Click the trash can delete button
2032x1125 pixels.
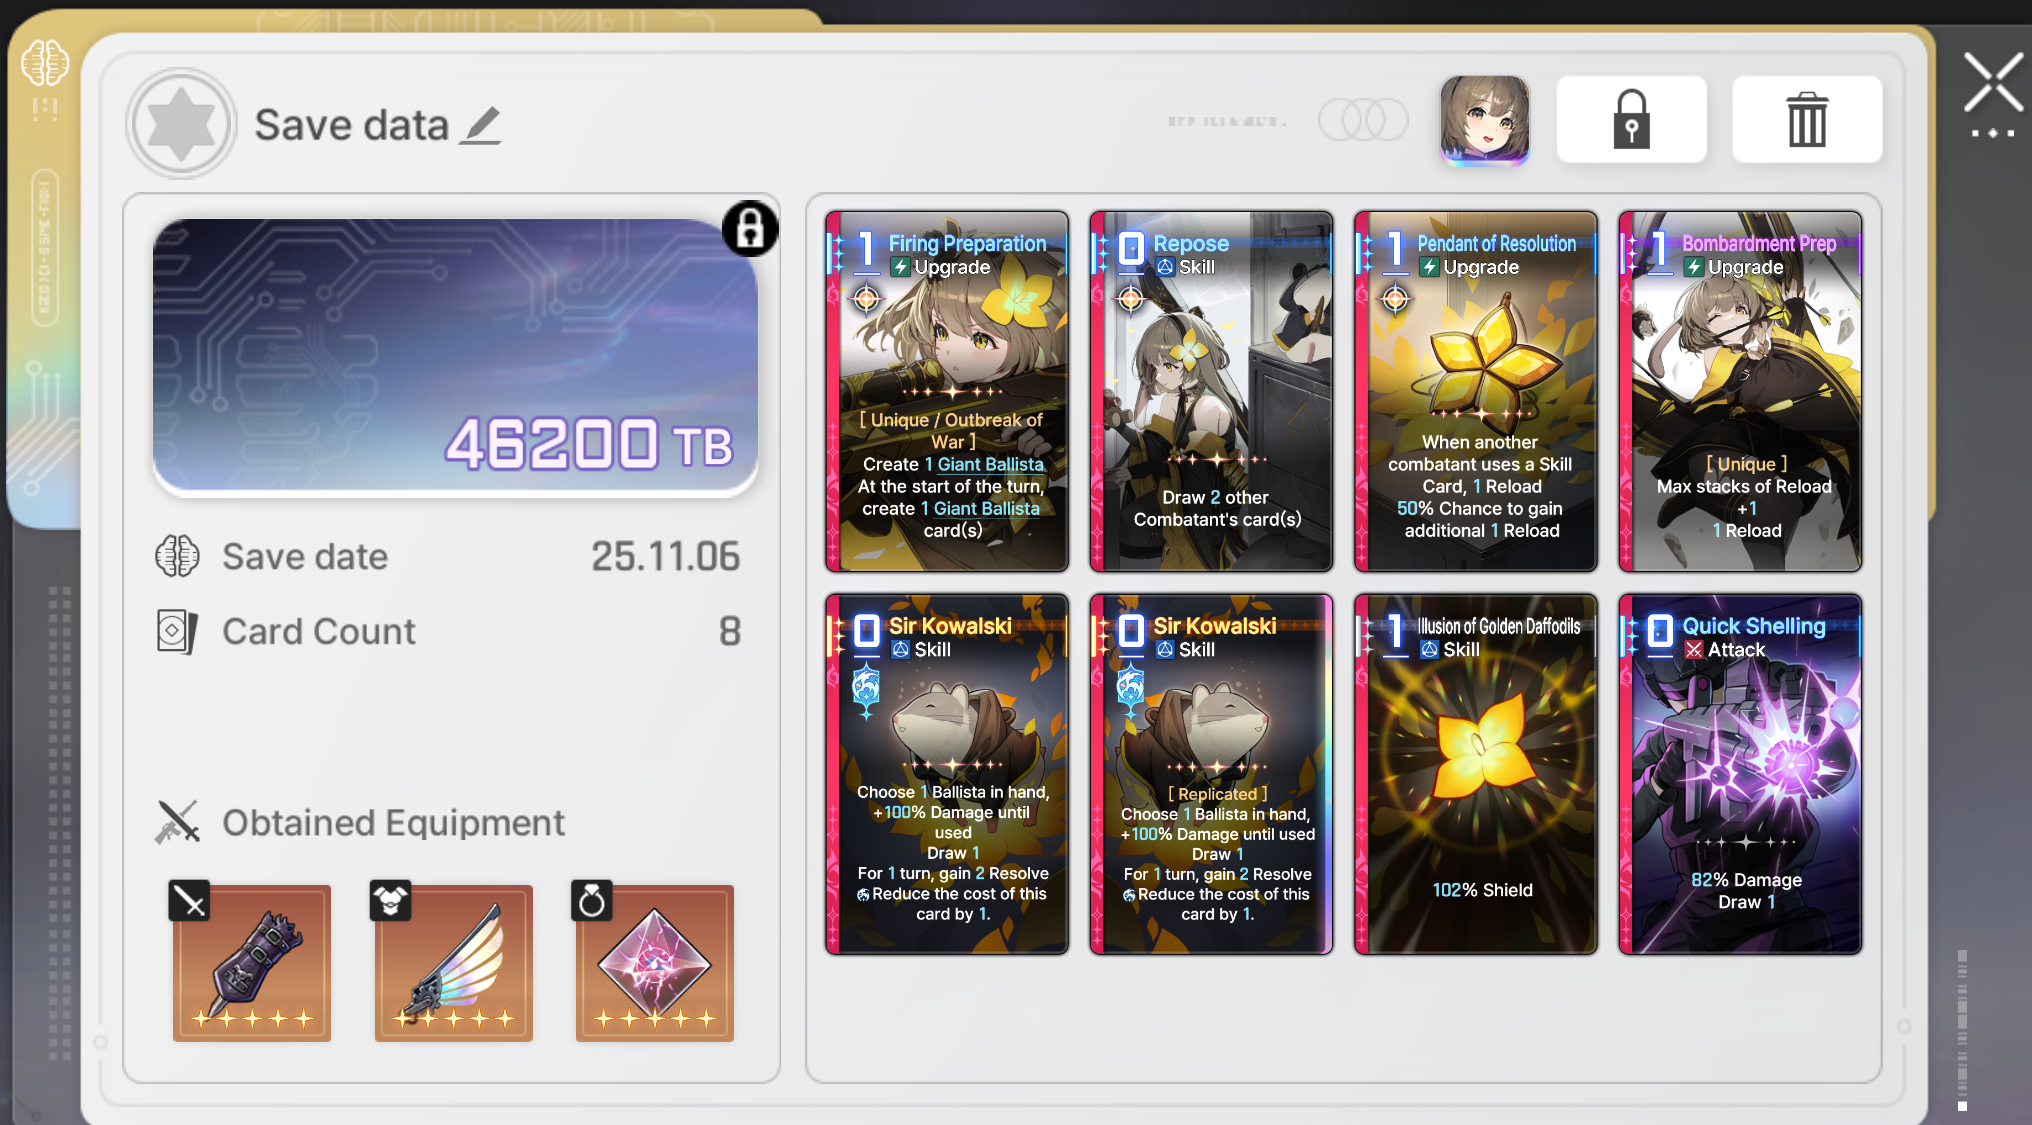1807,119
